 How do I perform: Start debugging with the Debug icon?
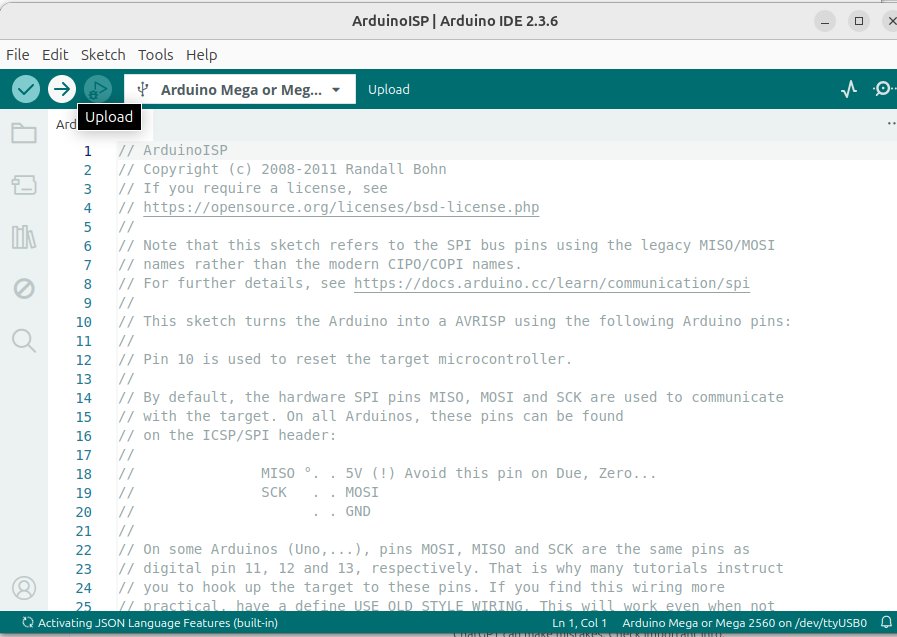pyautogui.click(x=97, y=89)
